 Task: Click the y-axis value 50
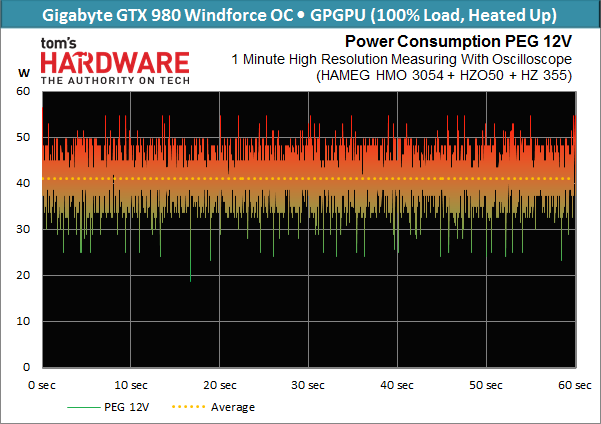(x=23, y=137)
